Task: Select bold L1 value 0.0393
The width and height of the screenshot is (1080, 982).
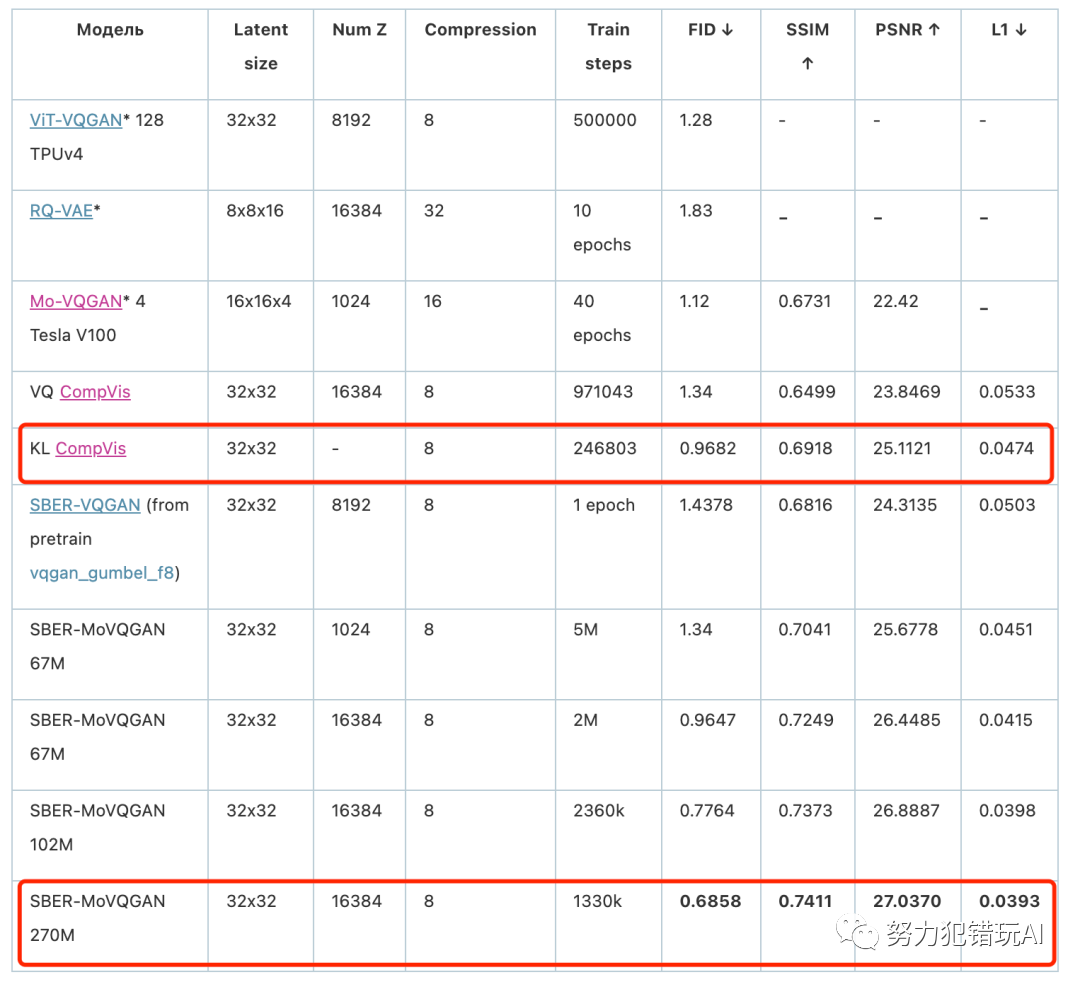Action: tap(1009, 901)
